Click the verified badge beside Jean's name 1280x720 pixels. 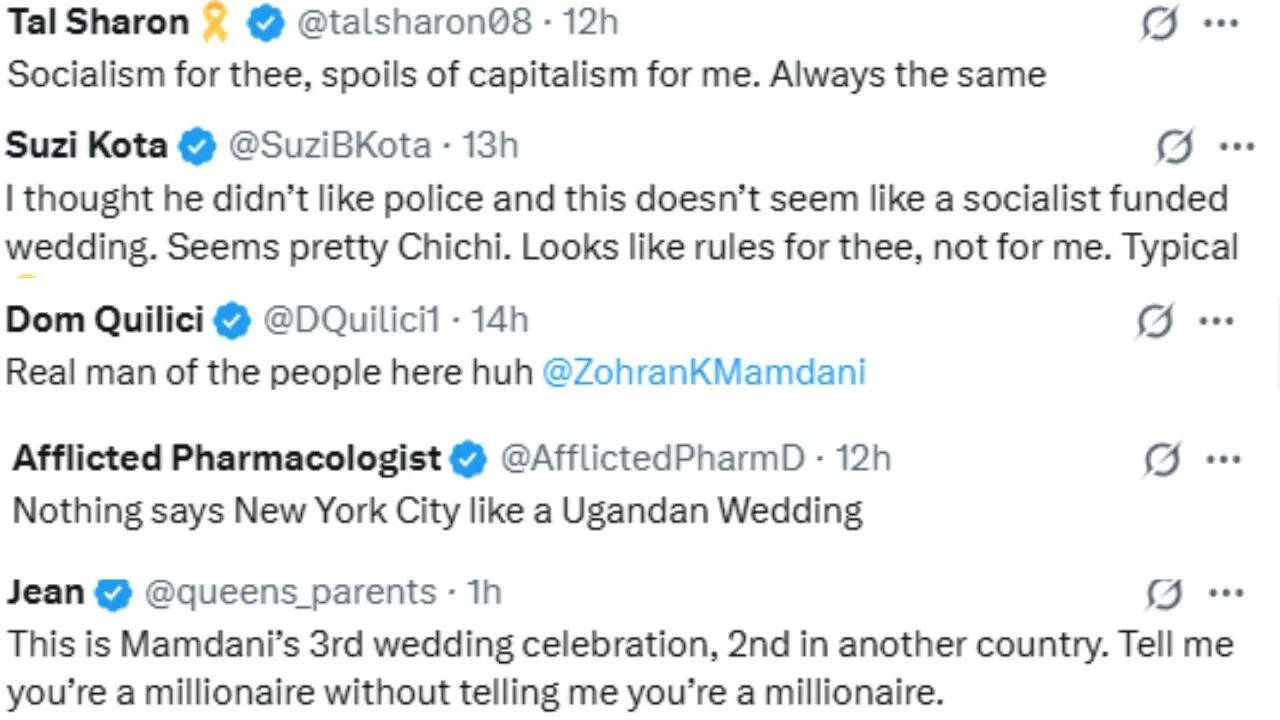tap(114, 592)
